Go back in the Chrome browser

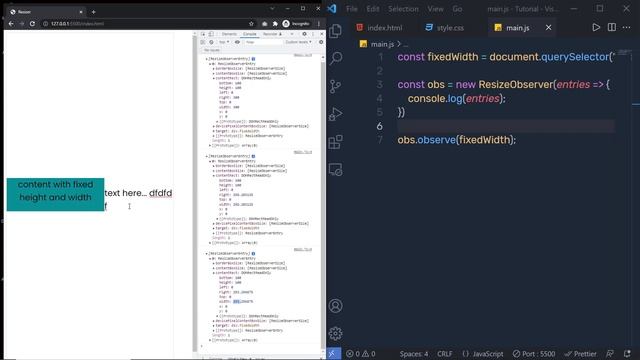11,24
